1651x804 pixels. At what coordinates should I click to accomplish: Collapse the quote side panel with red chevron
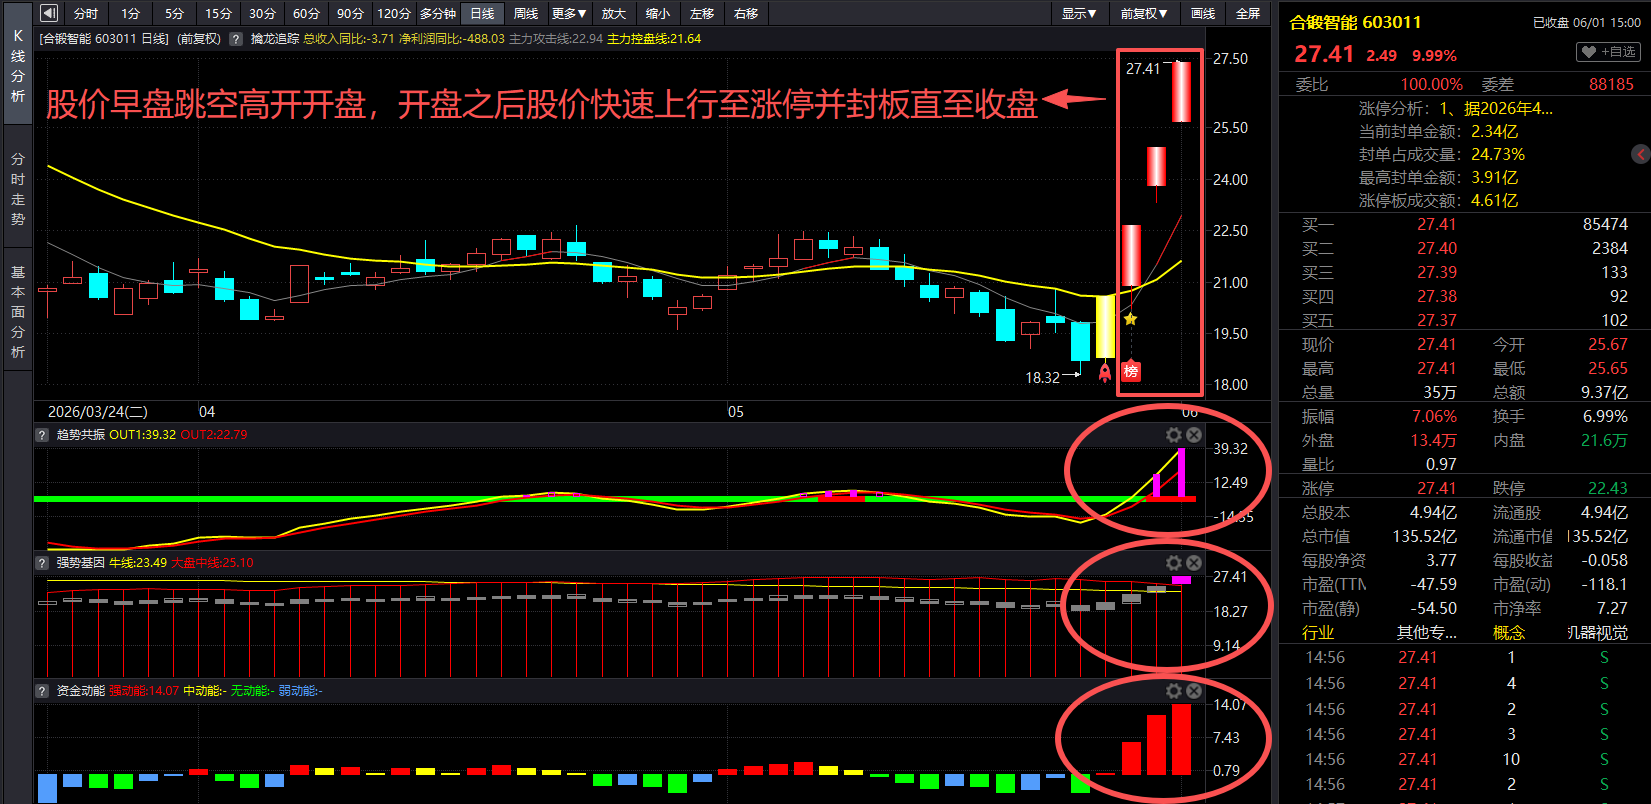coord(1641,154)
